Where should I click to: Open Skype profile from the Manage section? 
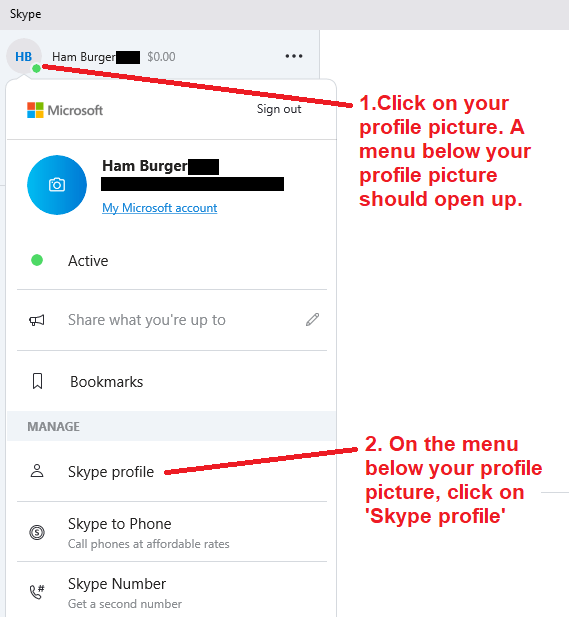point(172,471)
